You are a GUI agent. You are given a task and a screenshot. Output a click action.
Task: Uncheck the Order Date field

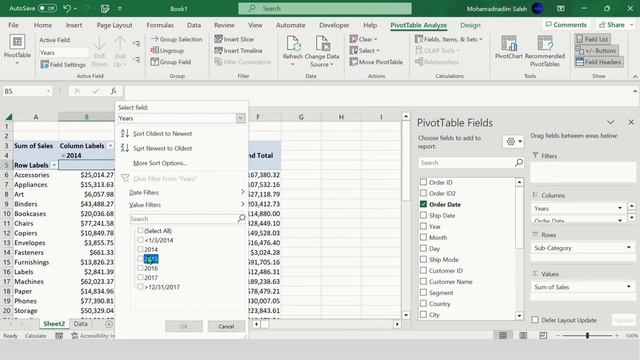pyautogui.click(x=423, y=204)
